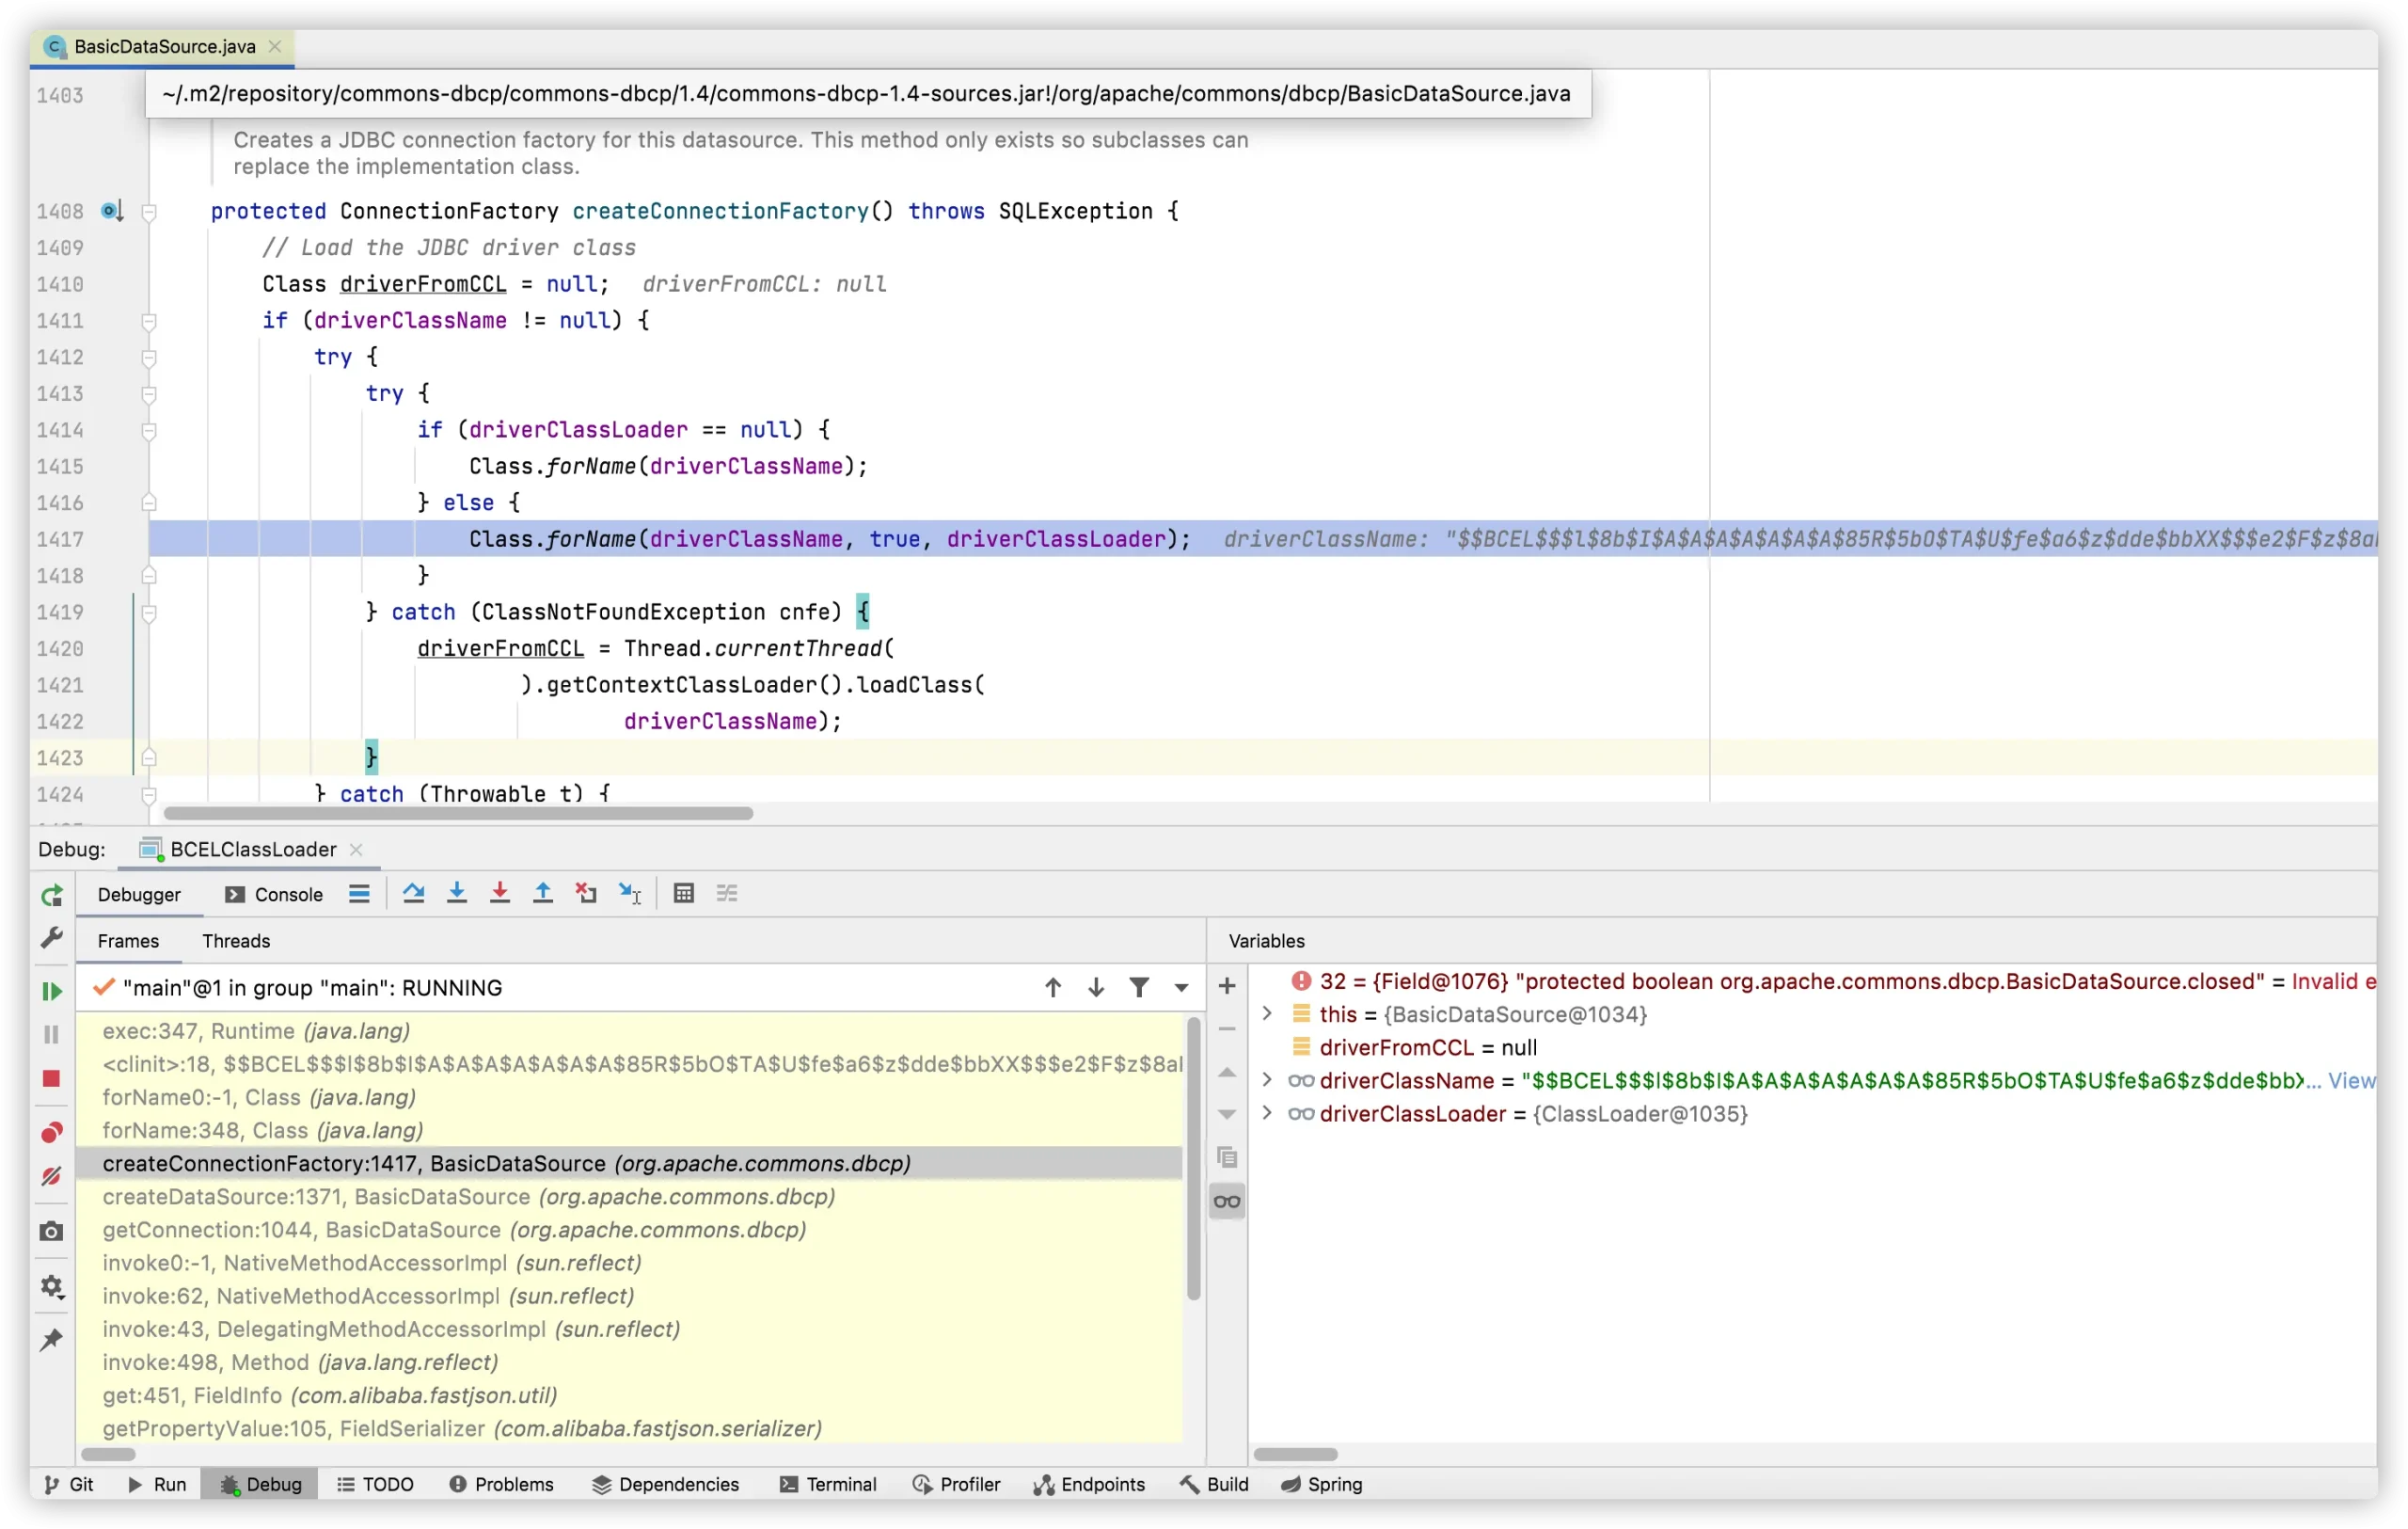
Task: Click the Step Over debugger icon
Action: tap(413, 894)
